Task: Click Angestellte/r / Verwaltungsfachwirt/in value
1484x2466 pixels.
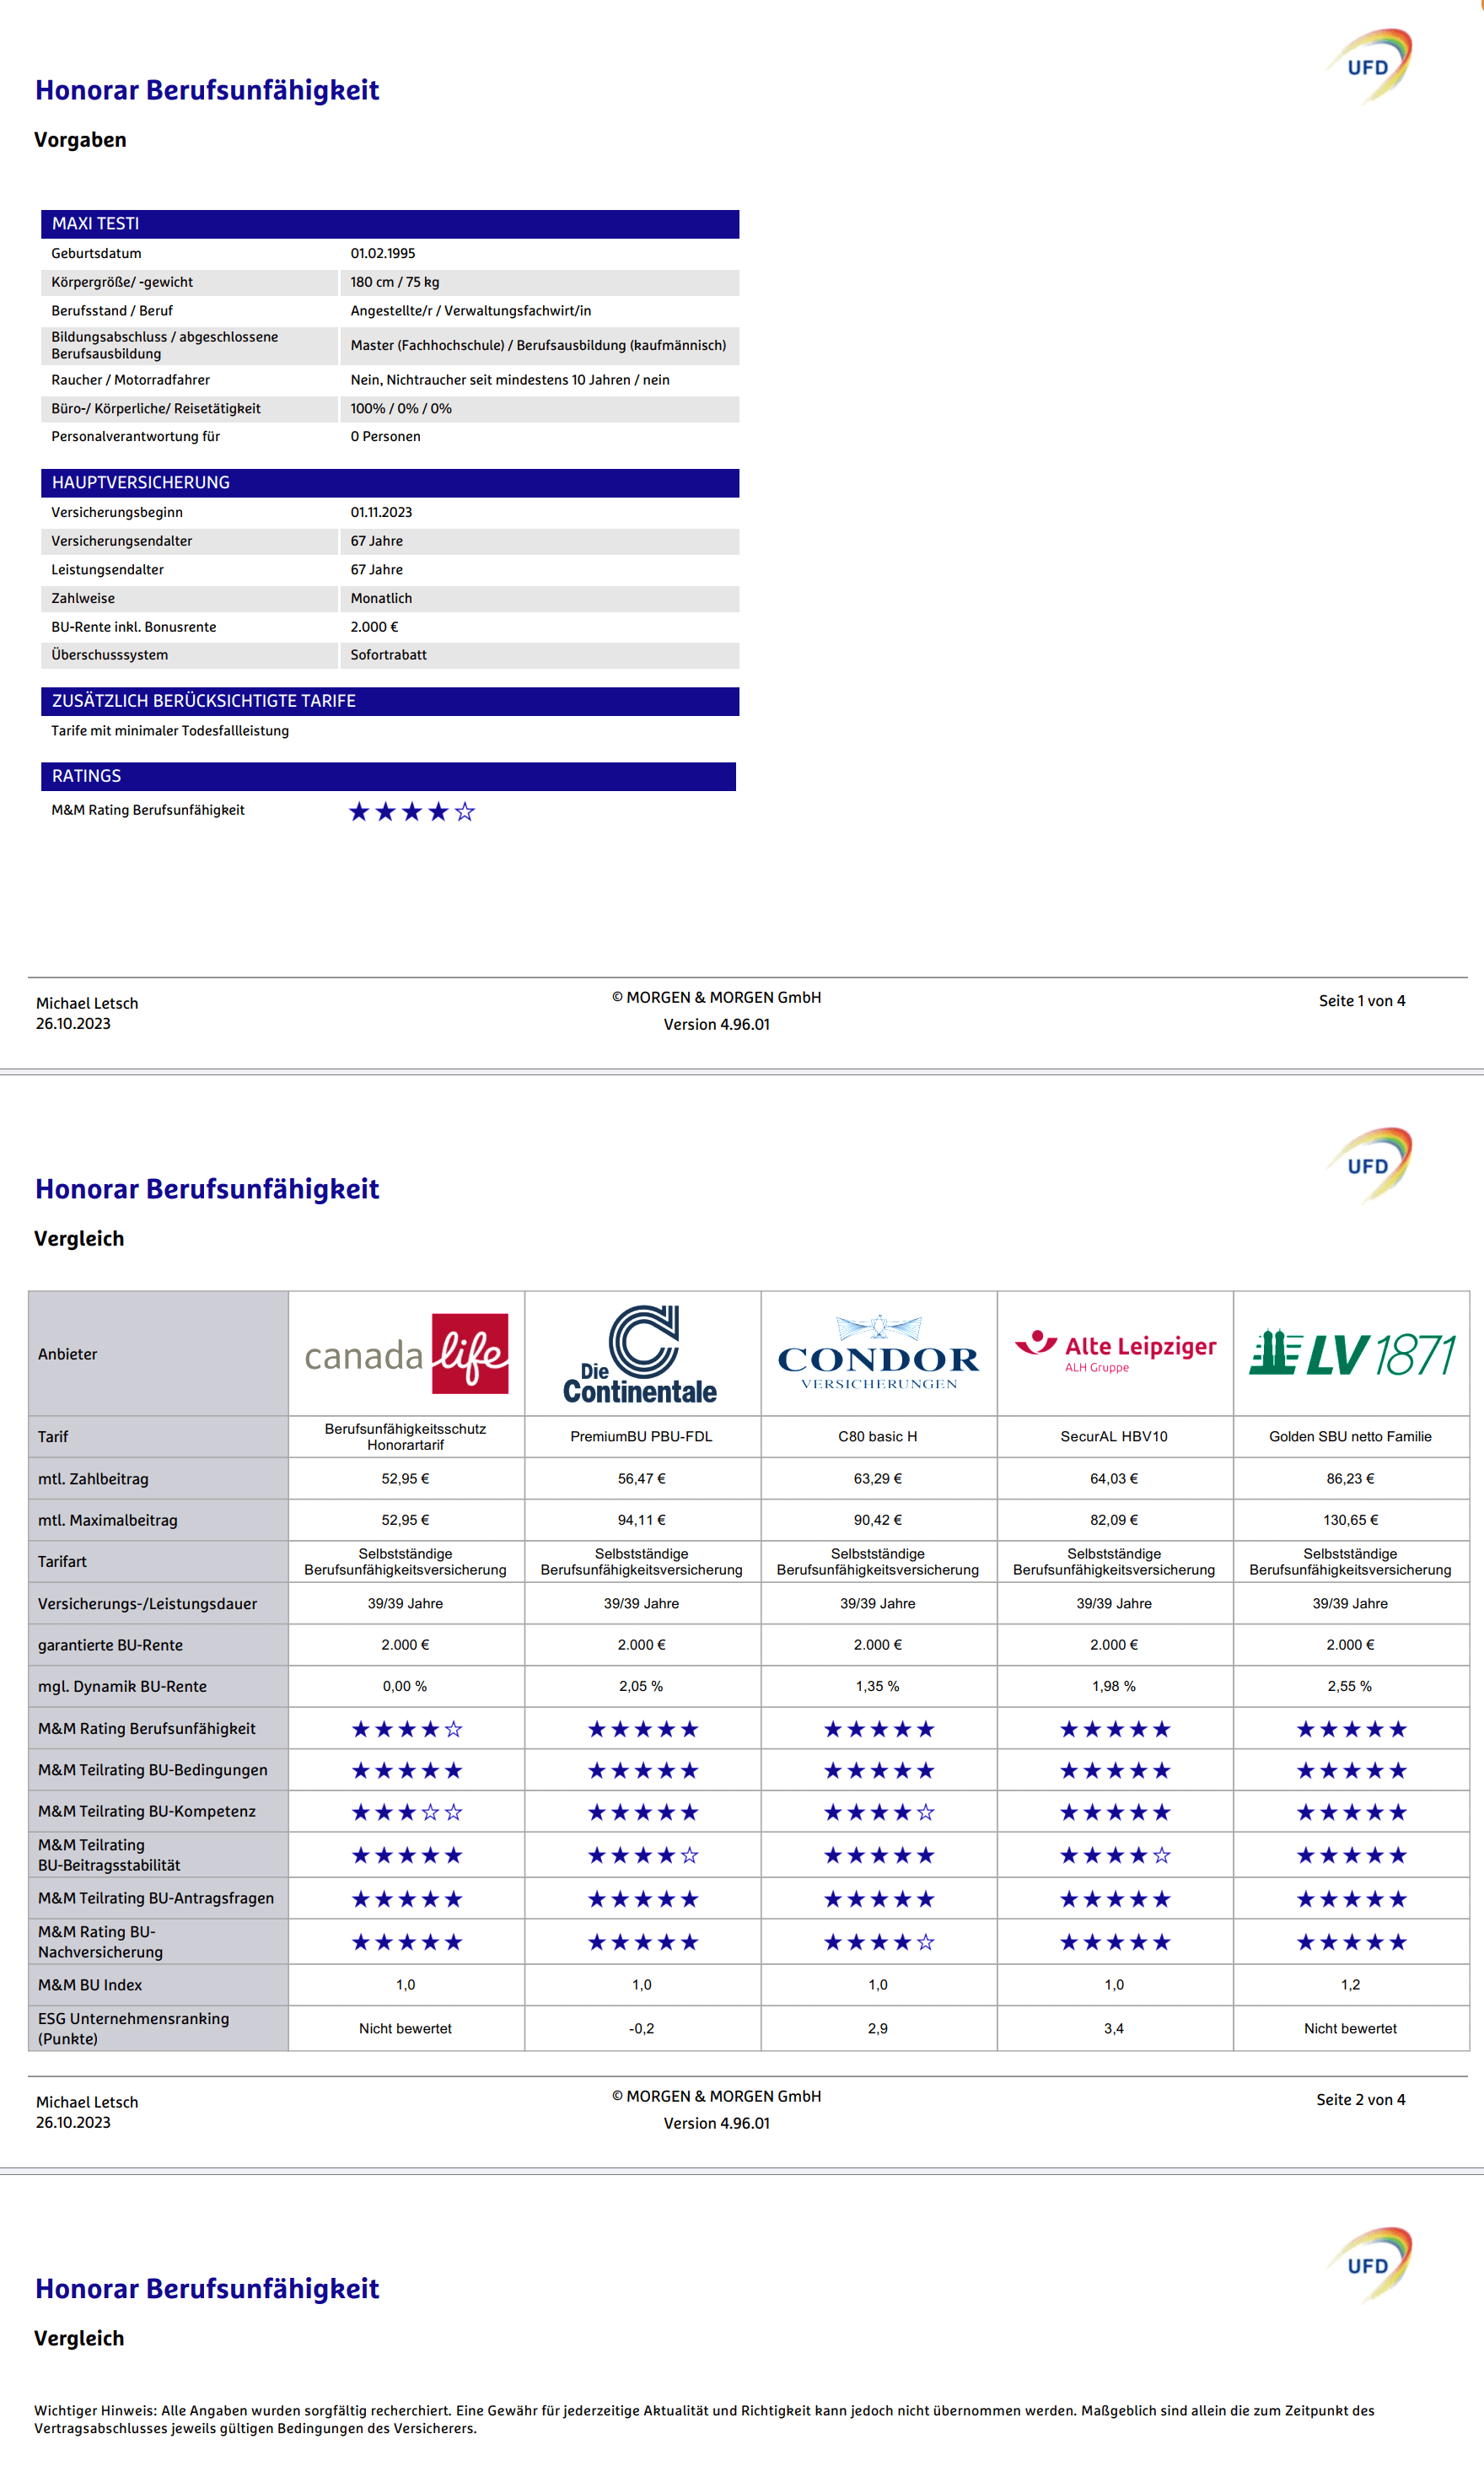Action: click(x=471, y=311)
